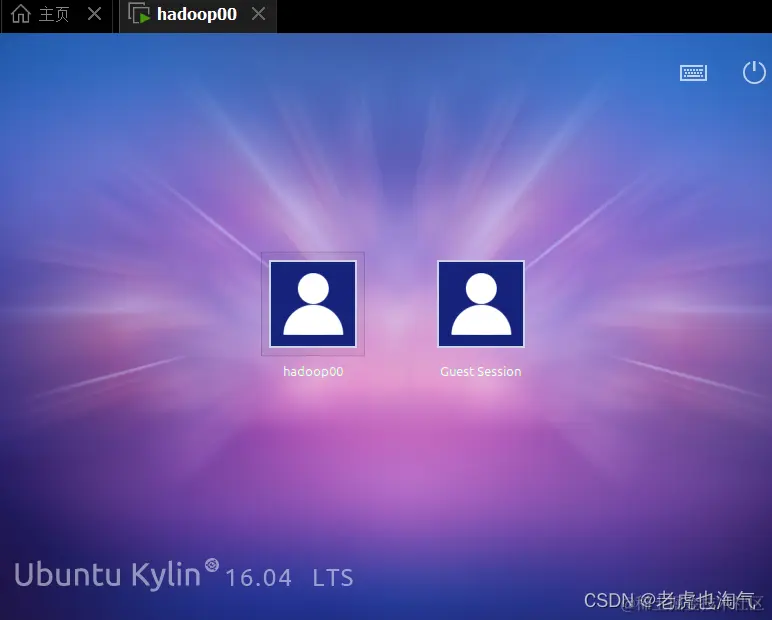Click the power shutdown icon
Viewport: 772px width, 620px height.
pos(754,72)
